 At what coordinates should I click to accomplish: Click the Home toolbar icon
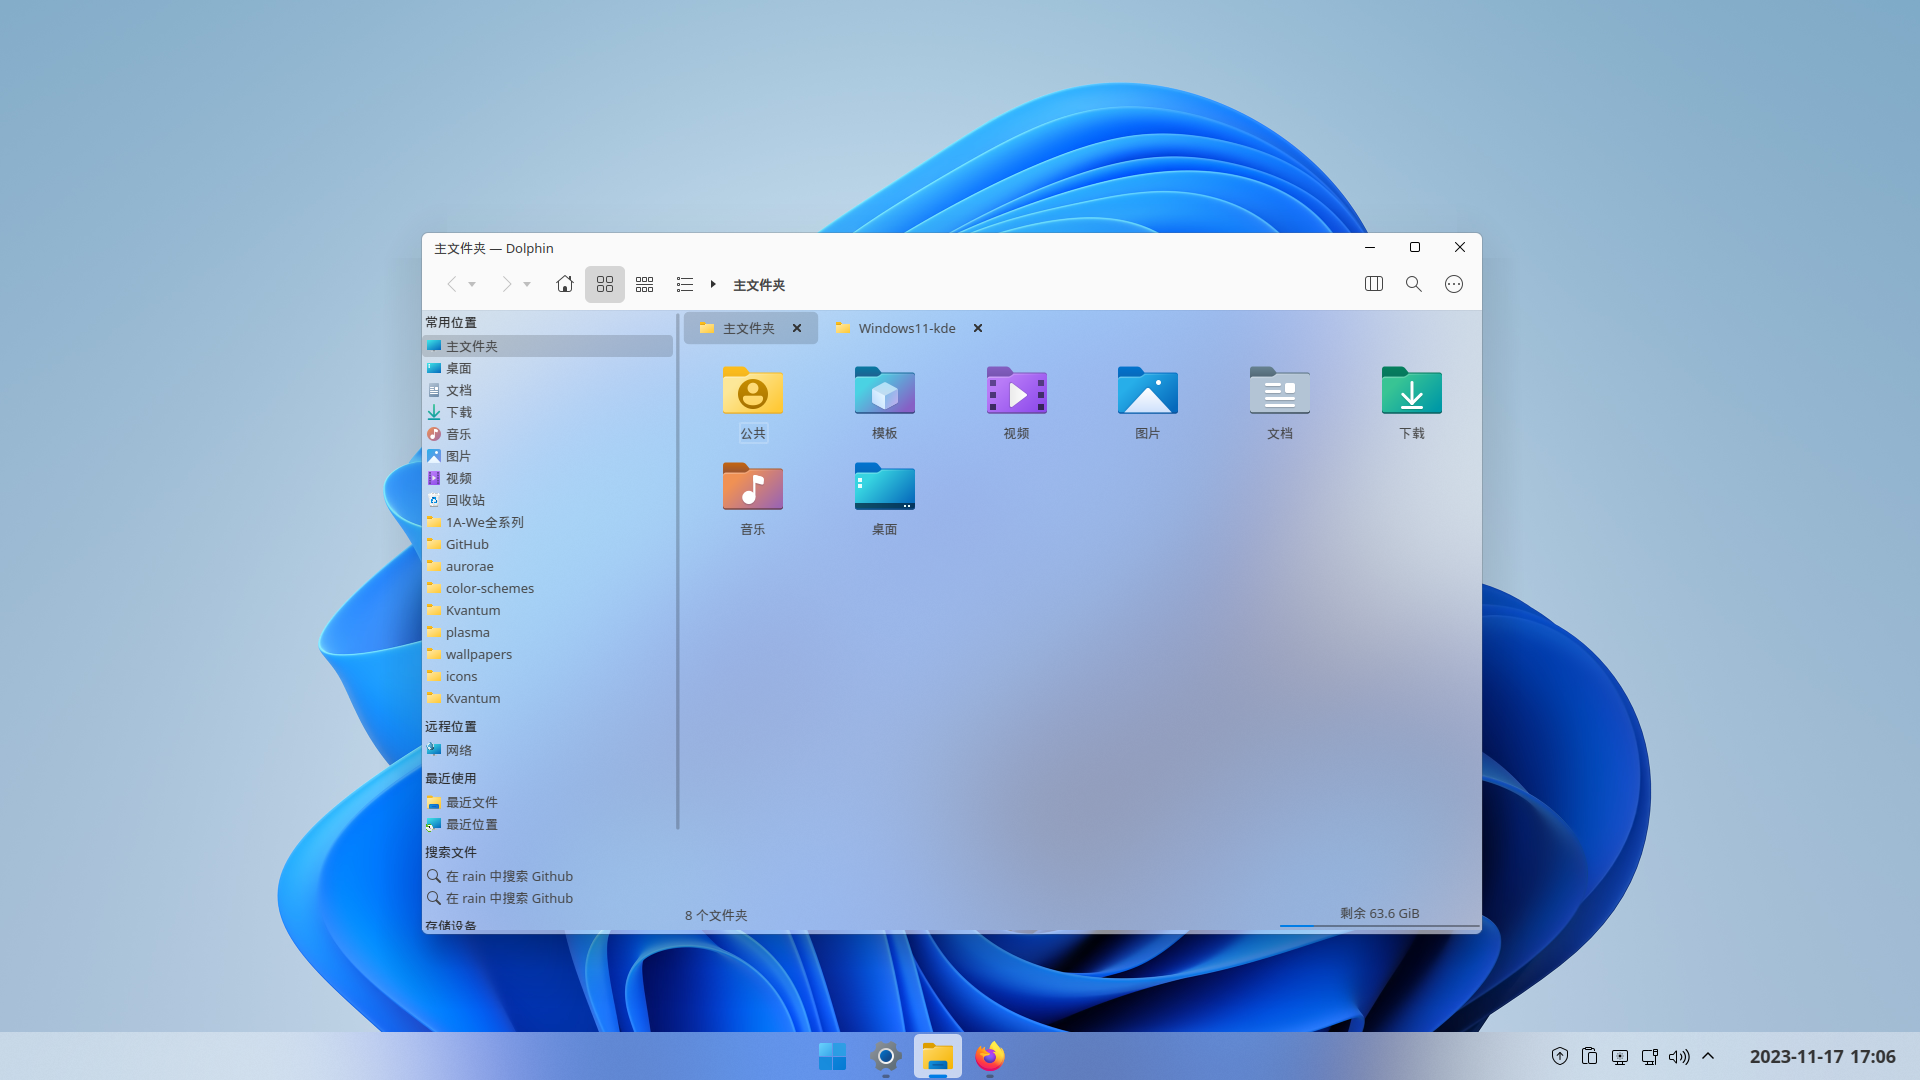565,284
